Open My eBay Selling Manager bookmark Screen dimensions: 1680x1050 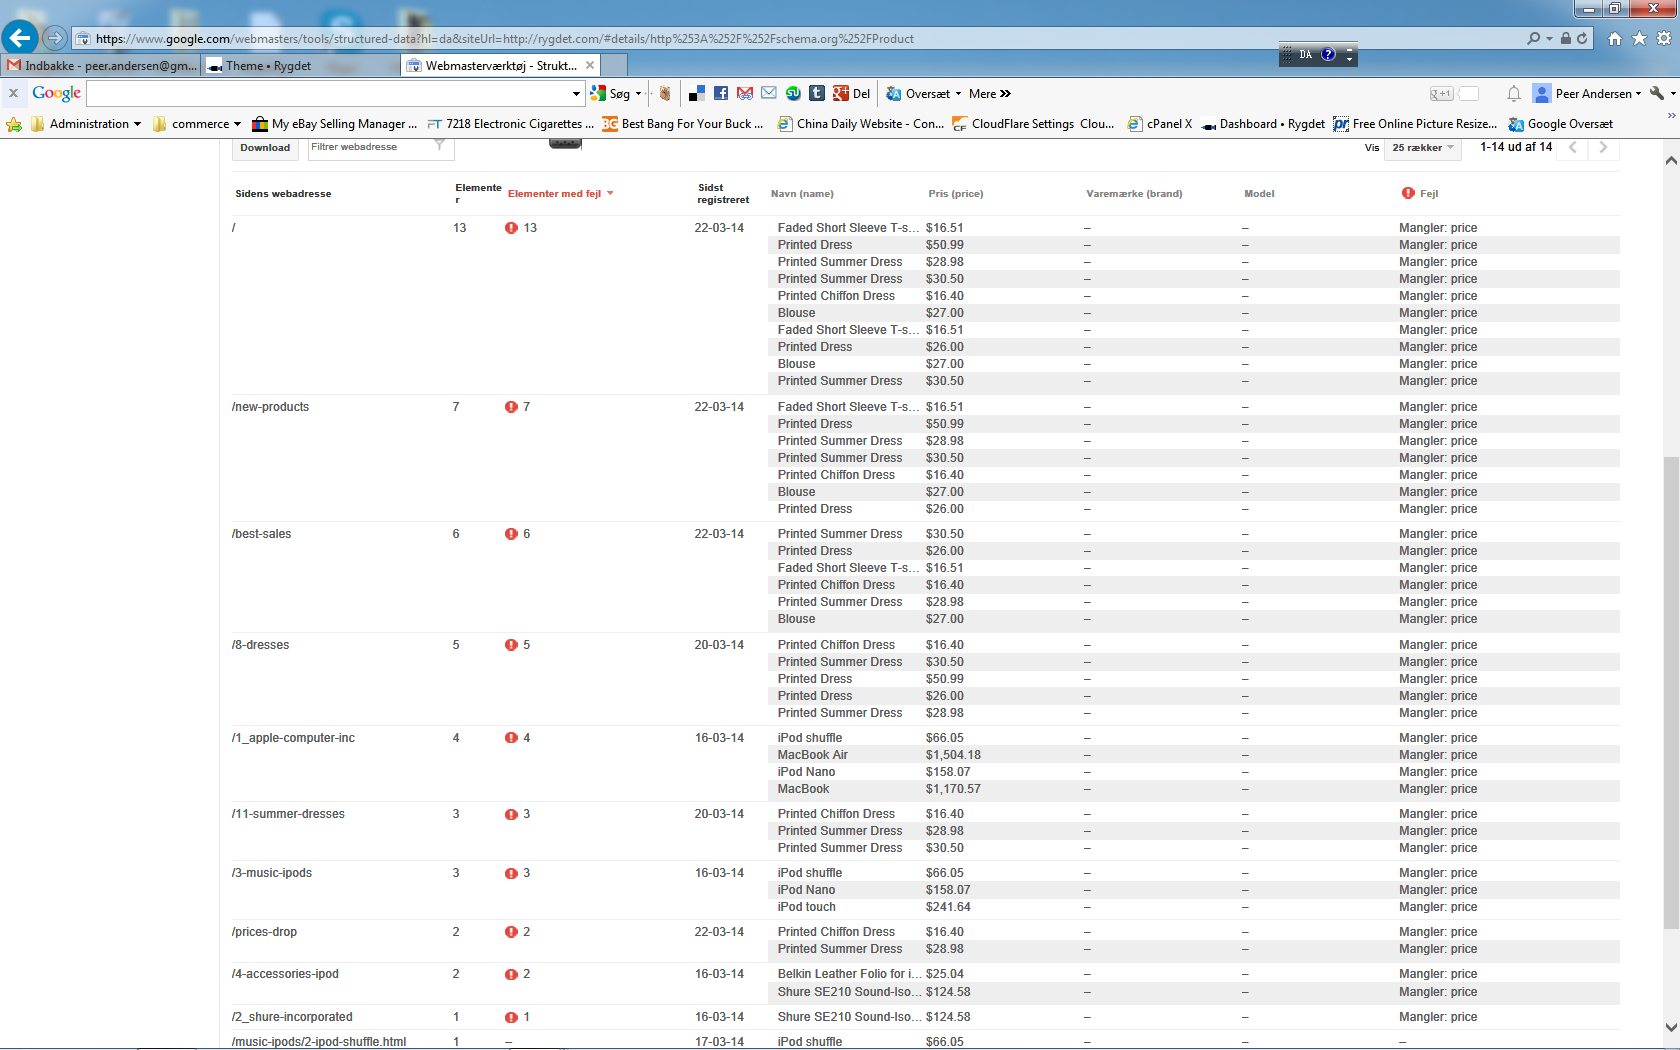pyautogui.click(x=334, y=124)
